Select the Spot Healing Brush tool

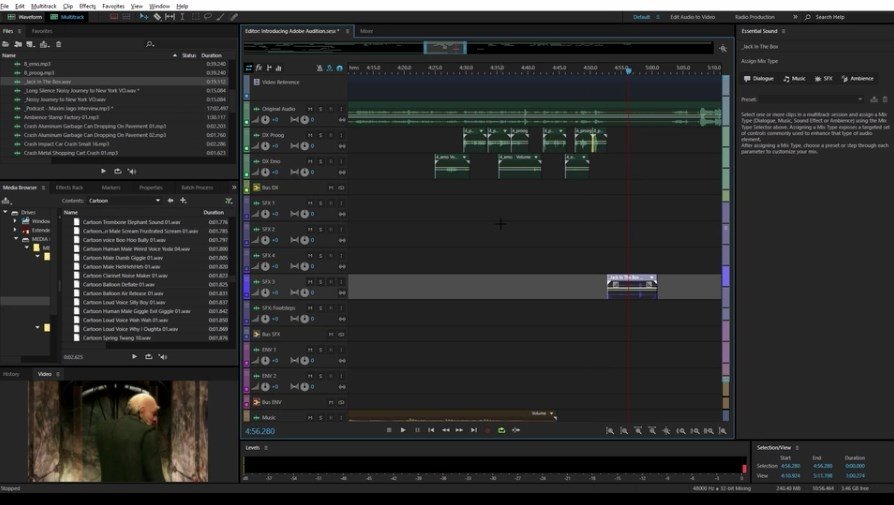234,17
